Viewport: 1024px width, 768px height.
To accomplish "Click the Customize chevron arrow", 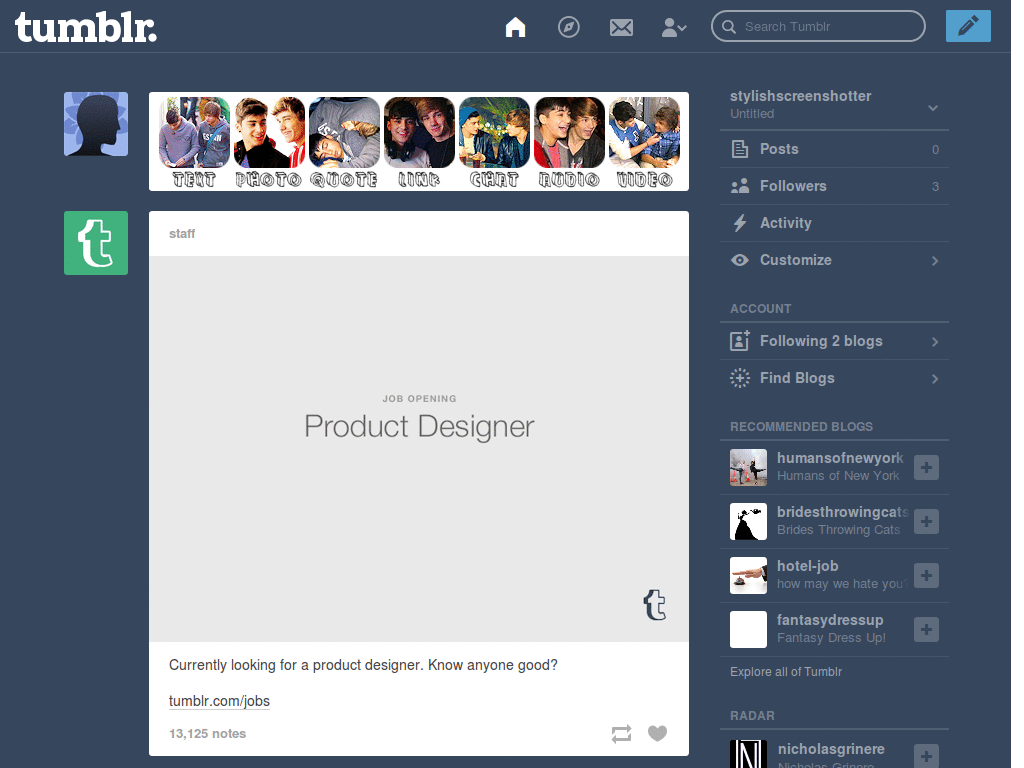I will [x=935, y=261].
